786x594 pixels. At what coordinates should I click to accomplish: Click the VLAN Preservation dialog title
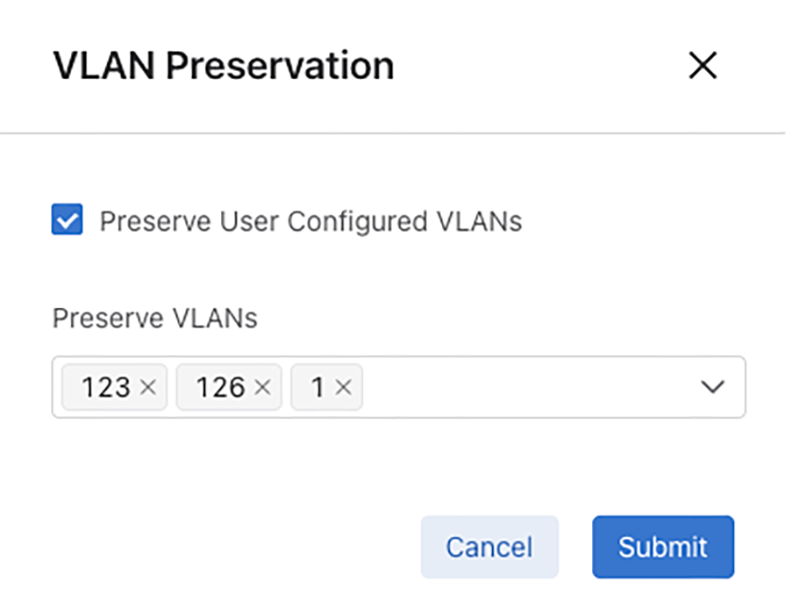click(223, 66)
